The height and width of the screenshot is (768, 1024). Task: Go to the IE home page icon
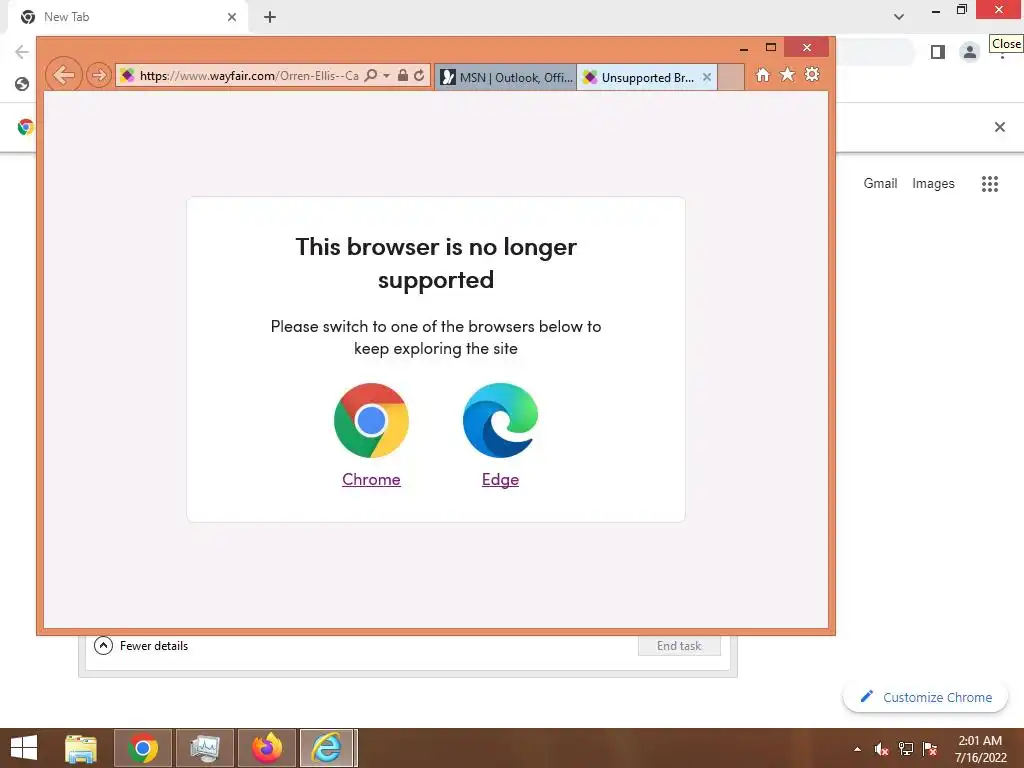point(763,75)
